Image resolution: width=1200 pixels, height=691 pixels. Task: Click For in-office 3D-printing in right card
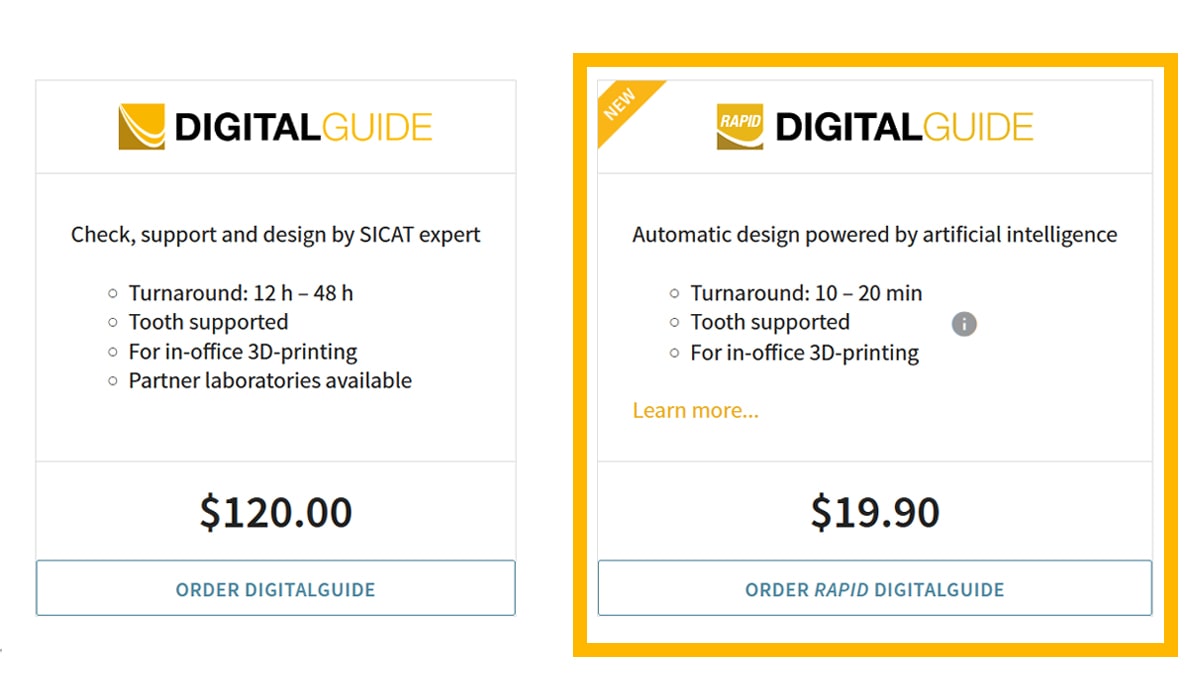pos(805,352)
